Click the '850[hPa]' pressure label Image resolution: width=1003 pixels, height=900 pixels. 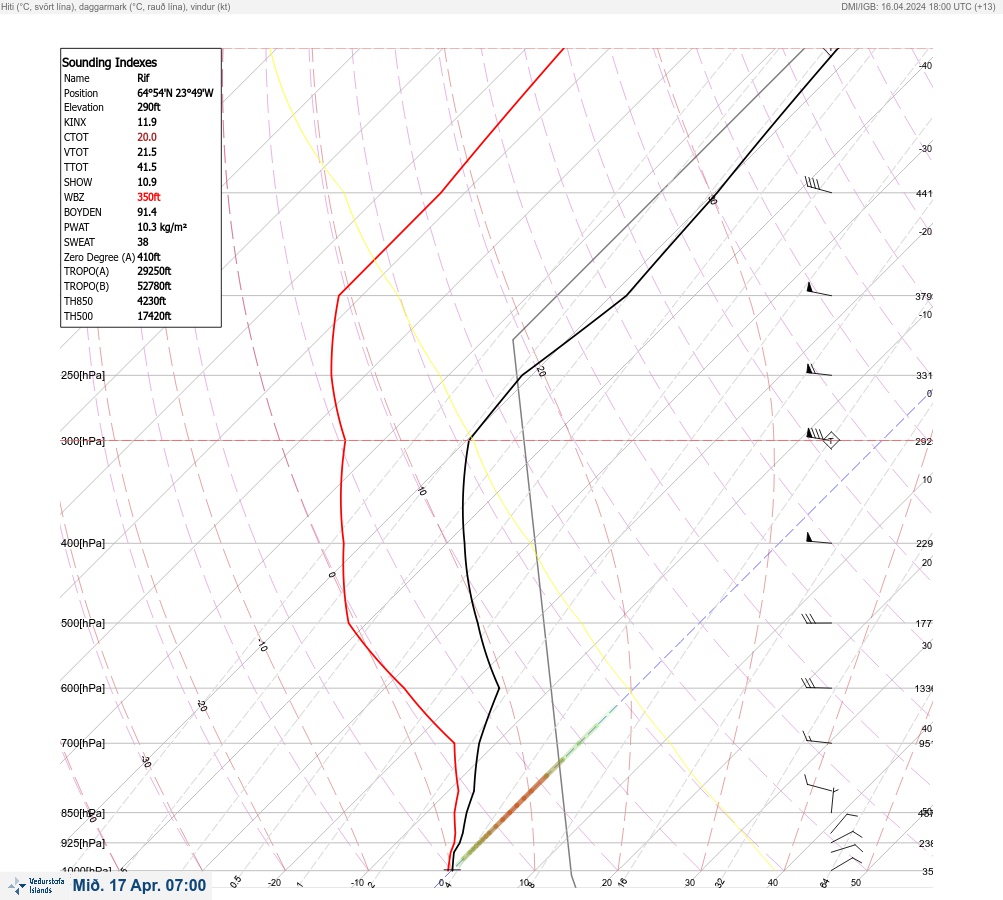click(83, 813)
